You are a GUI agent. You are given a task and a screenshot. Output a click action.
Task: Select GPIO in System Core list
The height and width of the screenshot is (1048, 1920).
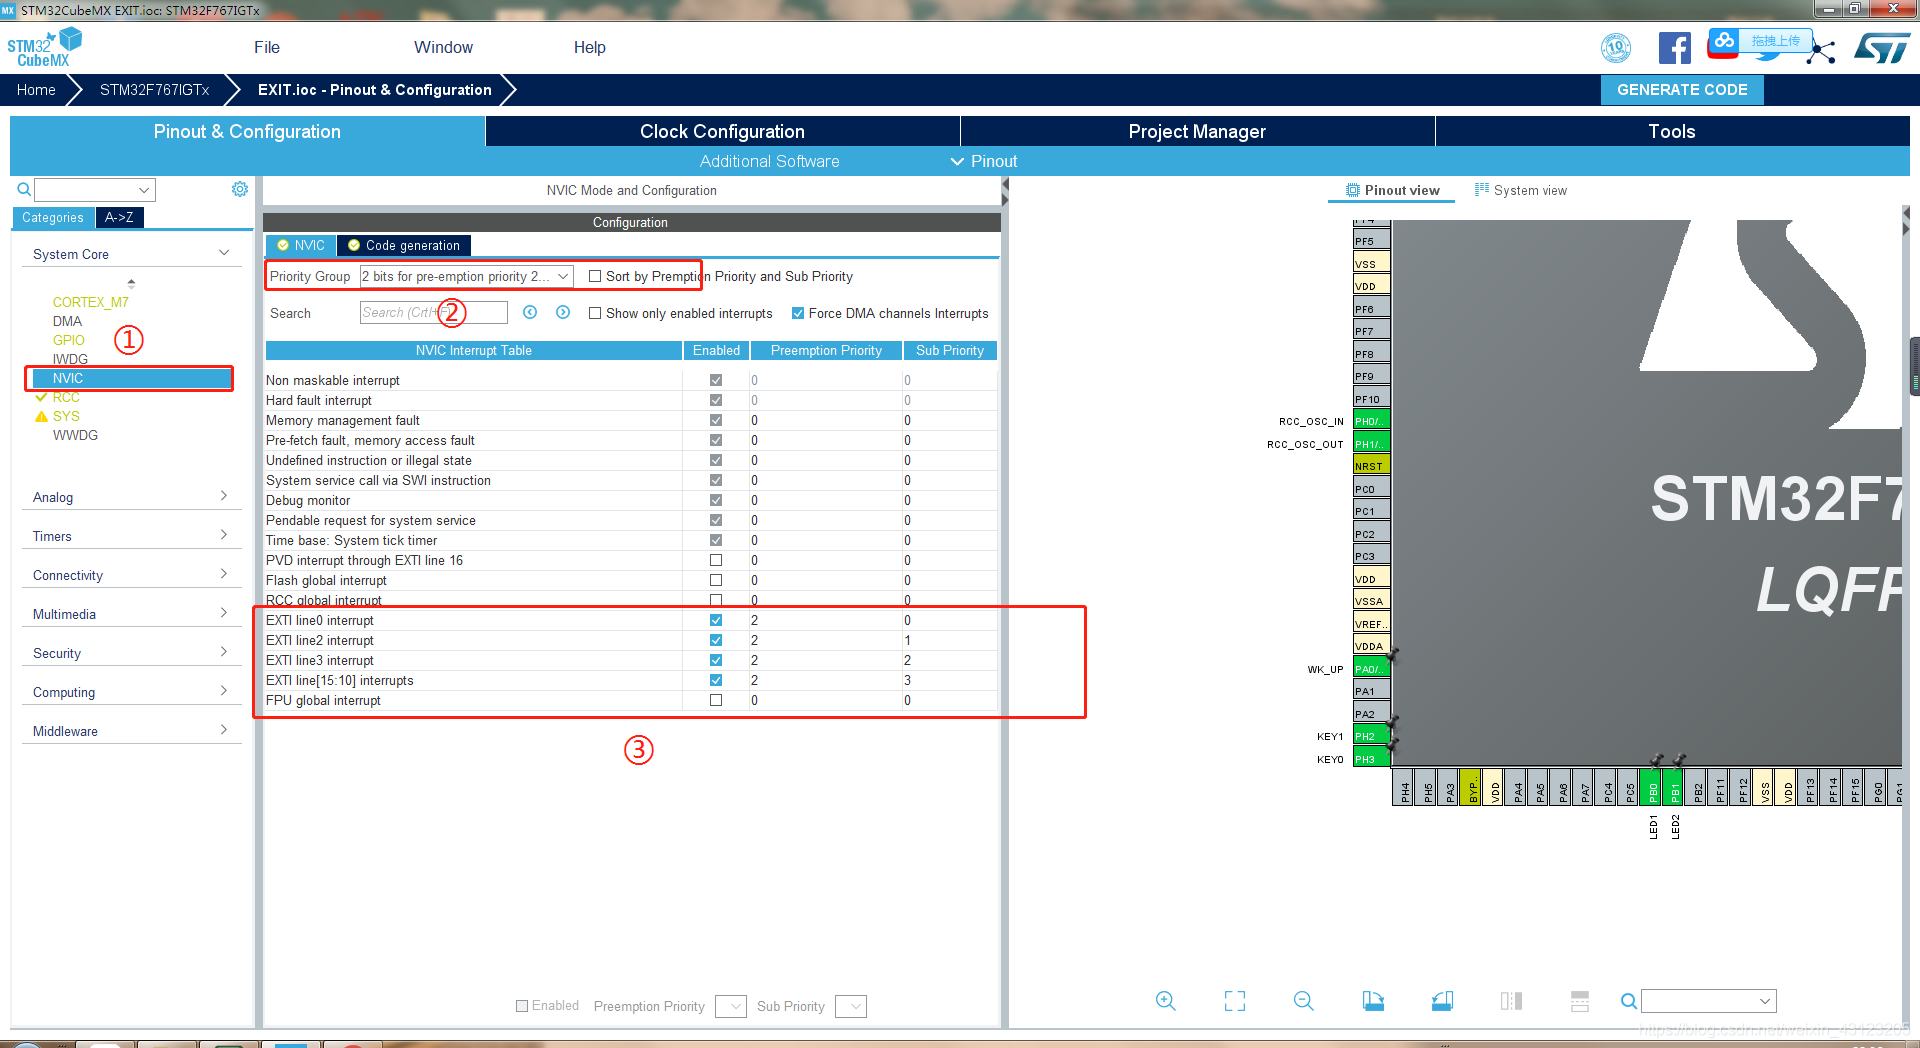pyautogui.click(x=69, y=340)
